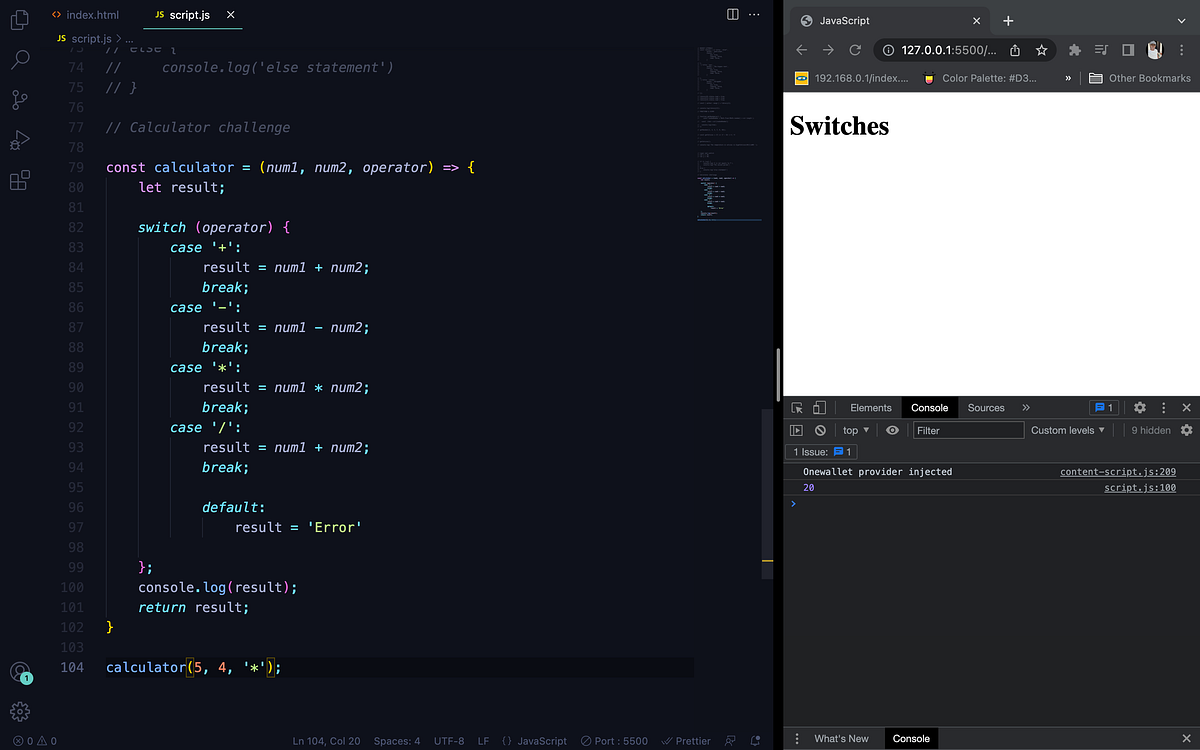This screenshot has width=1200, height=750.
Task: Toggle the Chrome side panel
Action: tap(1128, 50)
